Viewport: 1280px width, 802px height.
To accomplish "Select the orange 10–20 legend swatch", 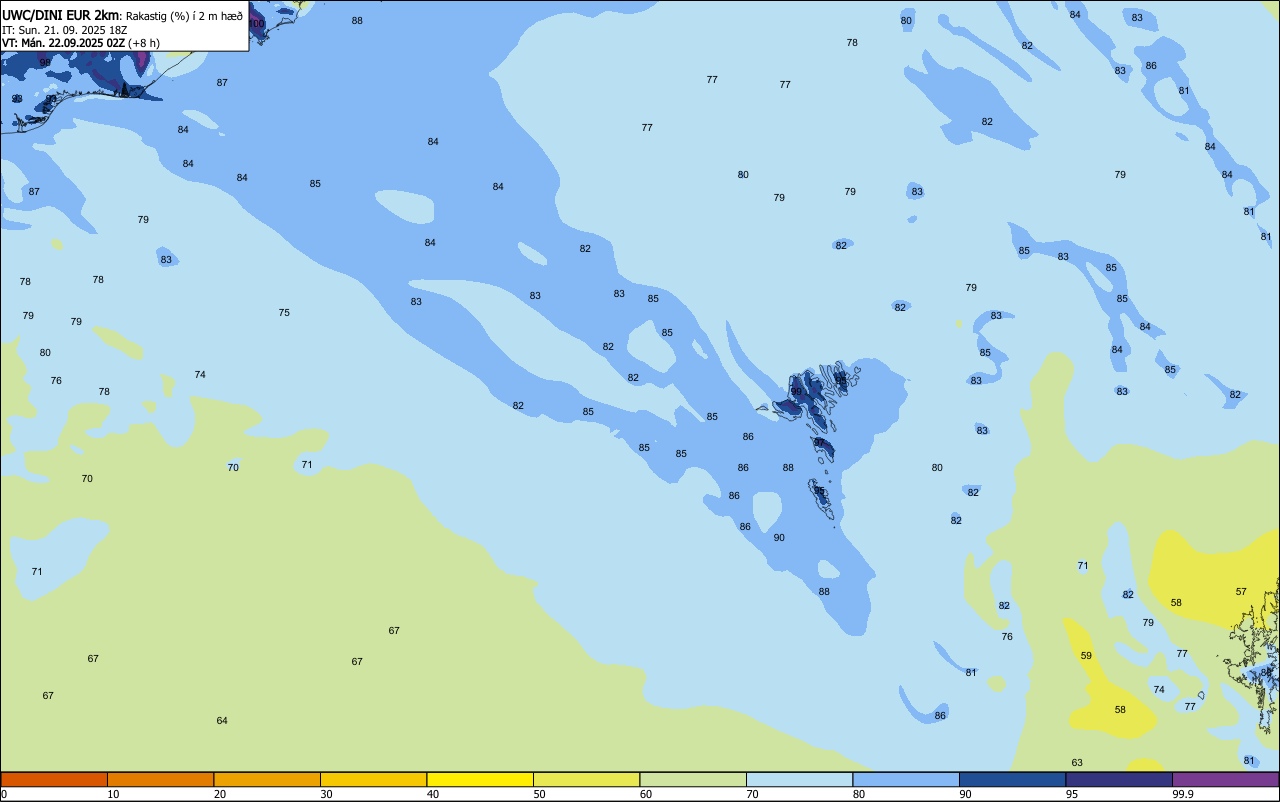I will pyautogui.click(x=160, y=779).
